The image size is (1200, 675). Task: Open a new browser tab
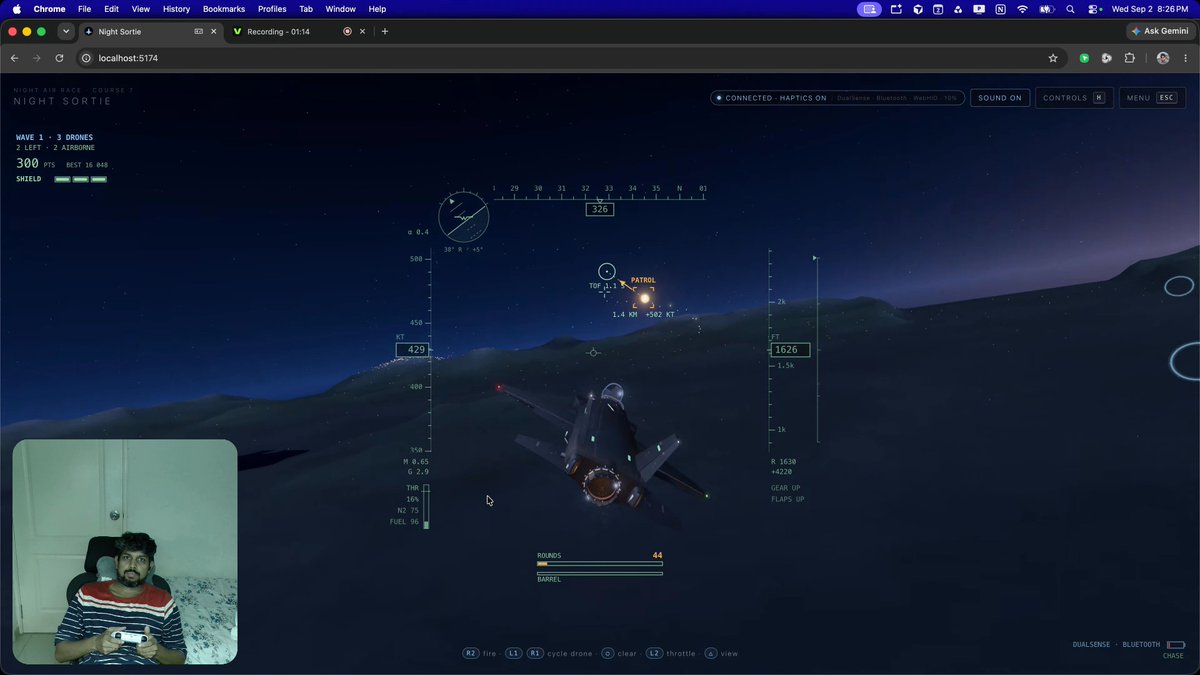coord(385,31)
